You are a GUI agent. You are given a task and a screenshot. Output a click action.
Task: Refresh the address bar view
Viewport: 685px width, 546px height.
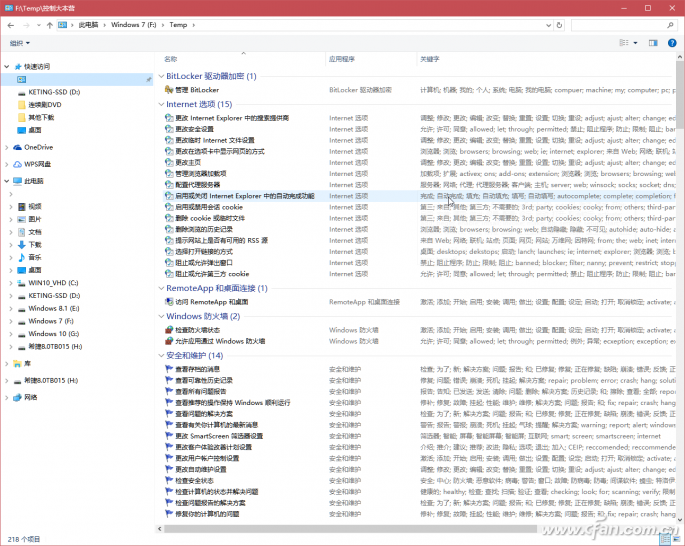[x=559, y=25]
